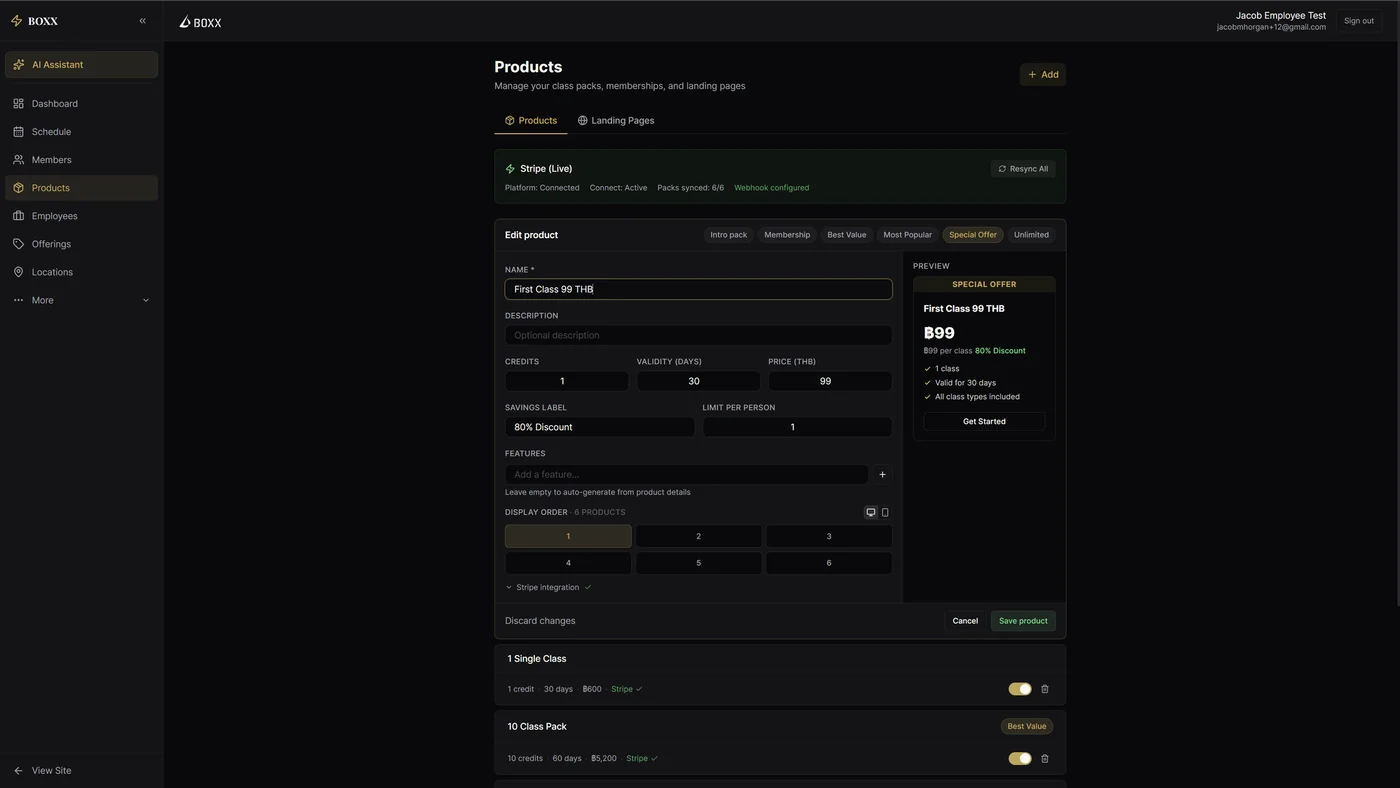This screenshot has width=1400, height=788.
Task: Select the Unlimited badge option
Action: (x=1031, y=234)
